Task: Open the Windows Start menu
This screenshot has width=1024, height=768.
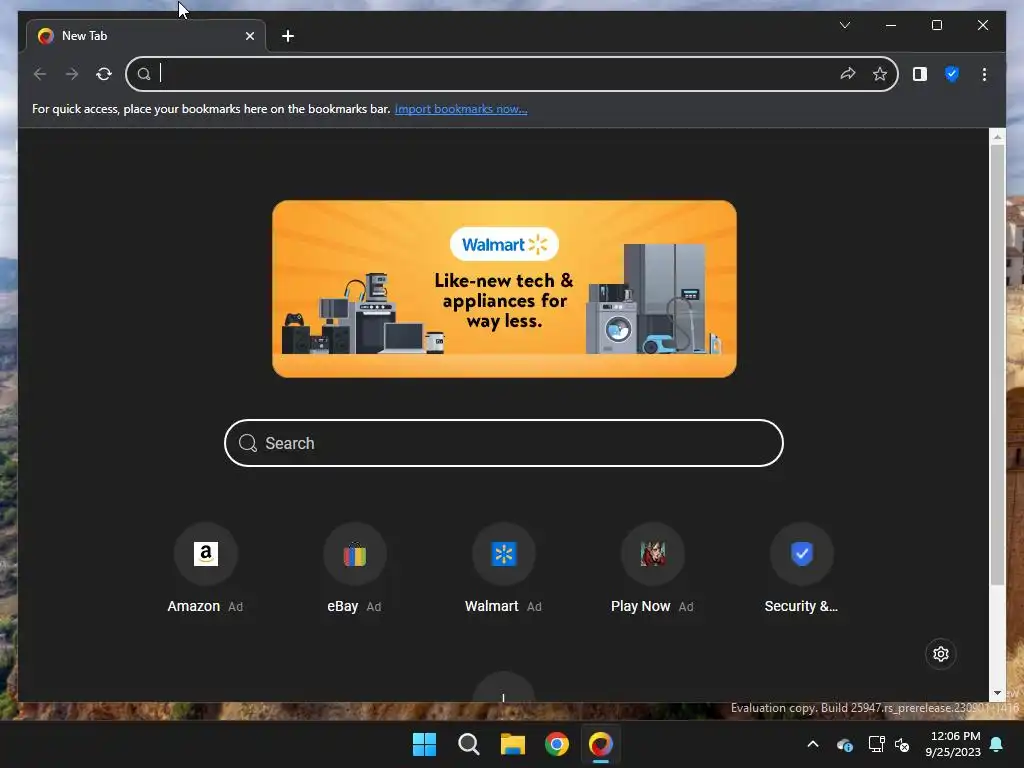Action: [x=424, y=744]
